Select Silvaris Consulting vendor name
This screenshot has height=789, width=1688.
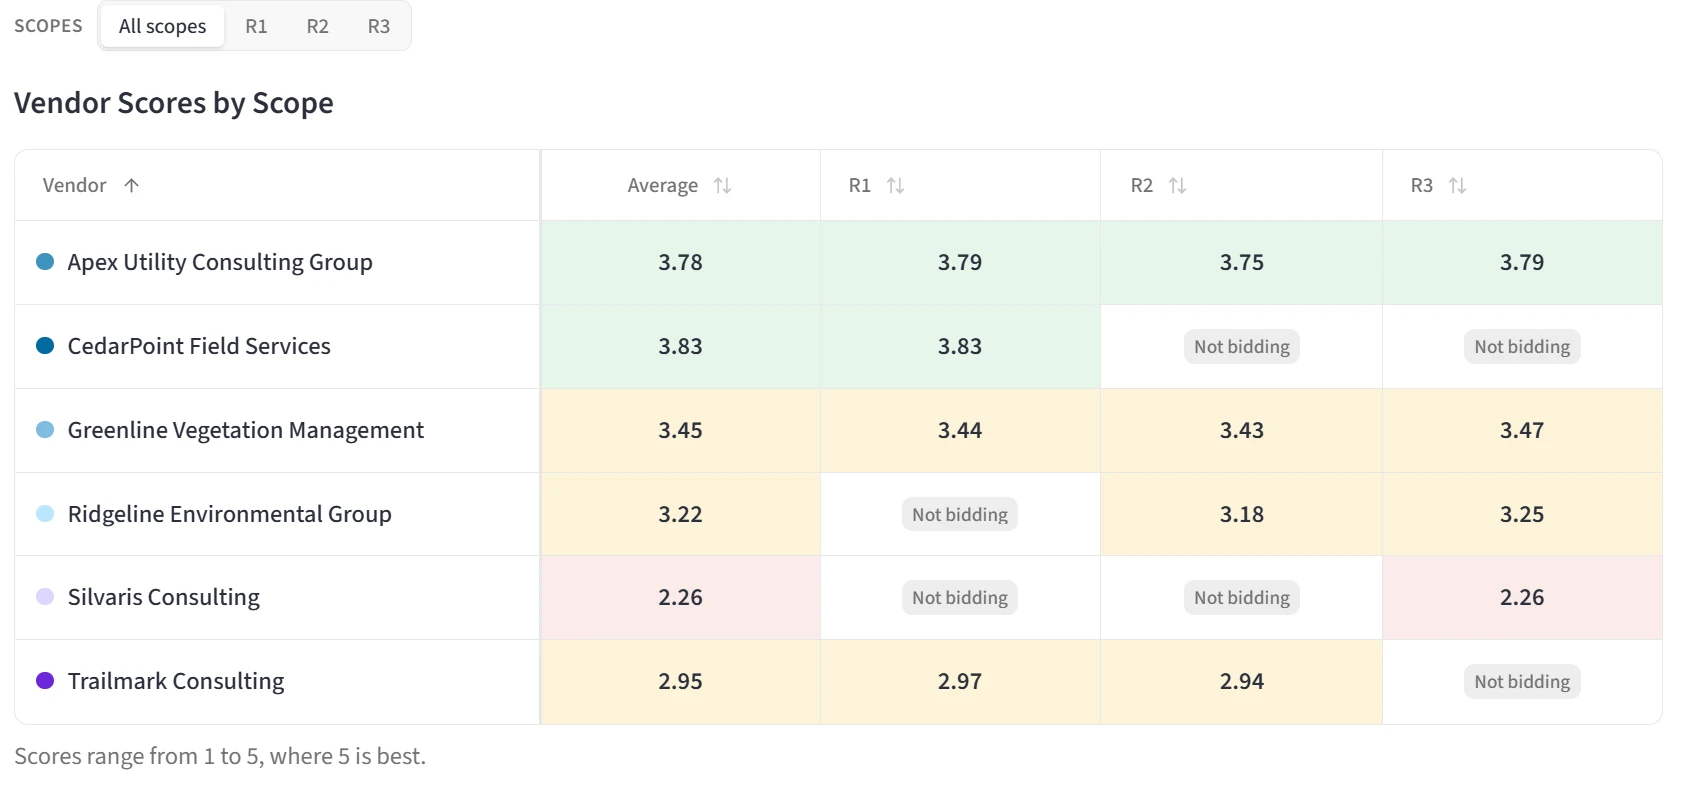(x=164, y=597)
